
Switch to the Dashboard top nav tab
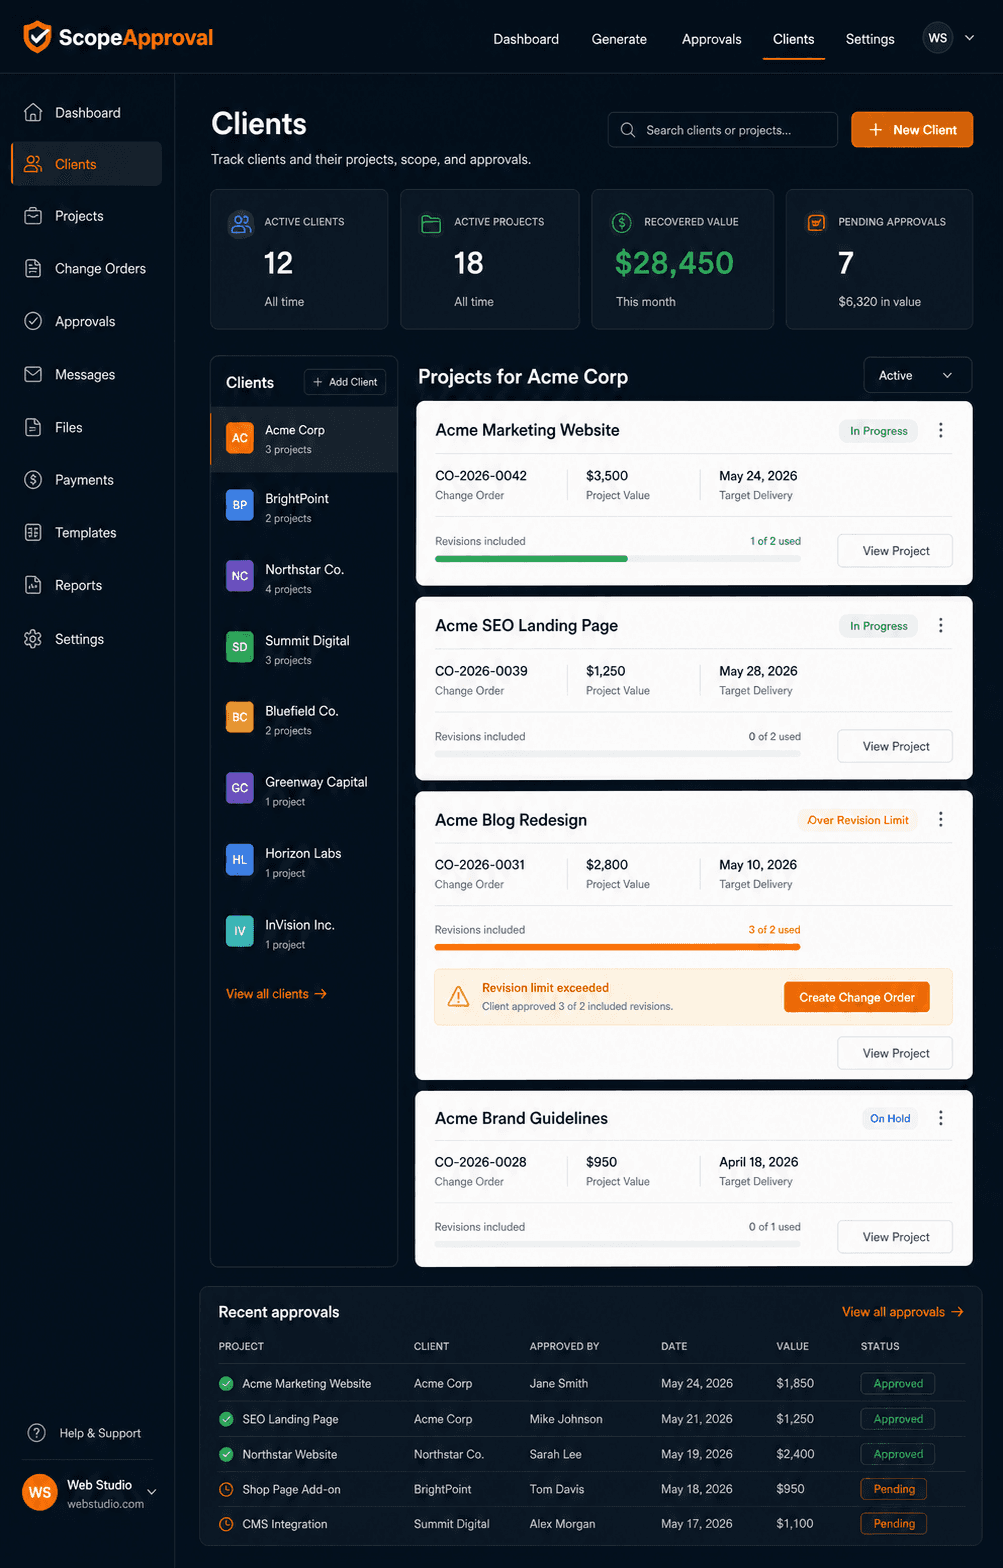(x=526, y=39)
